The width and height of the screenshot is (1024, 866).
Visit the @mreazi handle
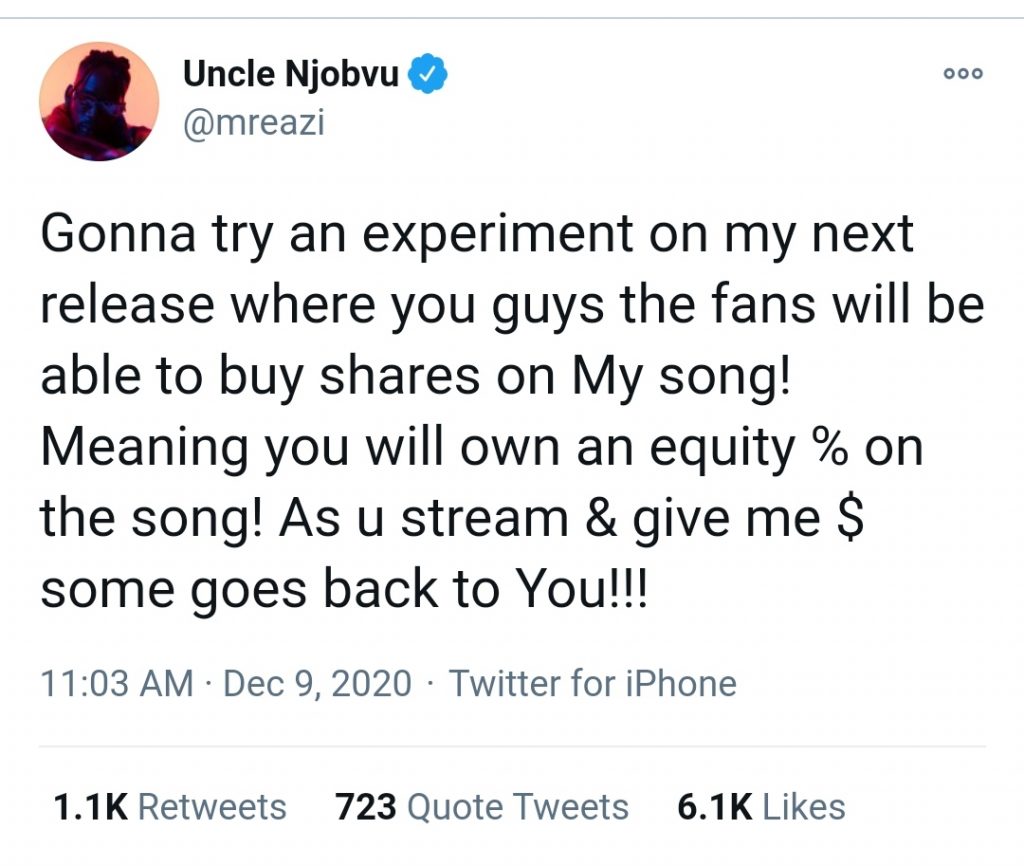254,122
